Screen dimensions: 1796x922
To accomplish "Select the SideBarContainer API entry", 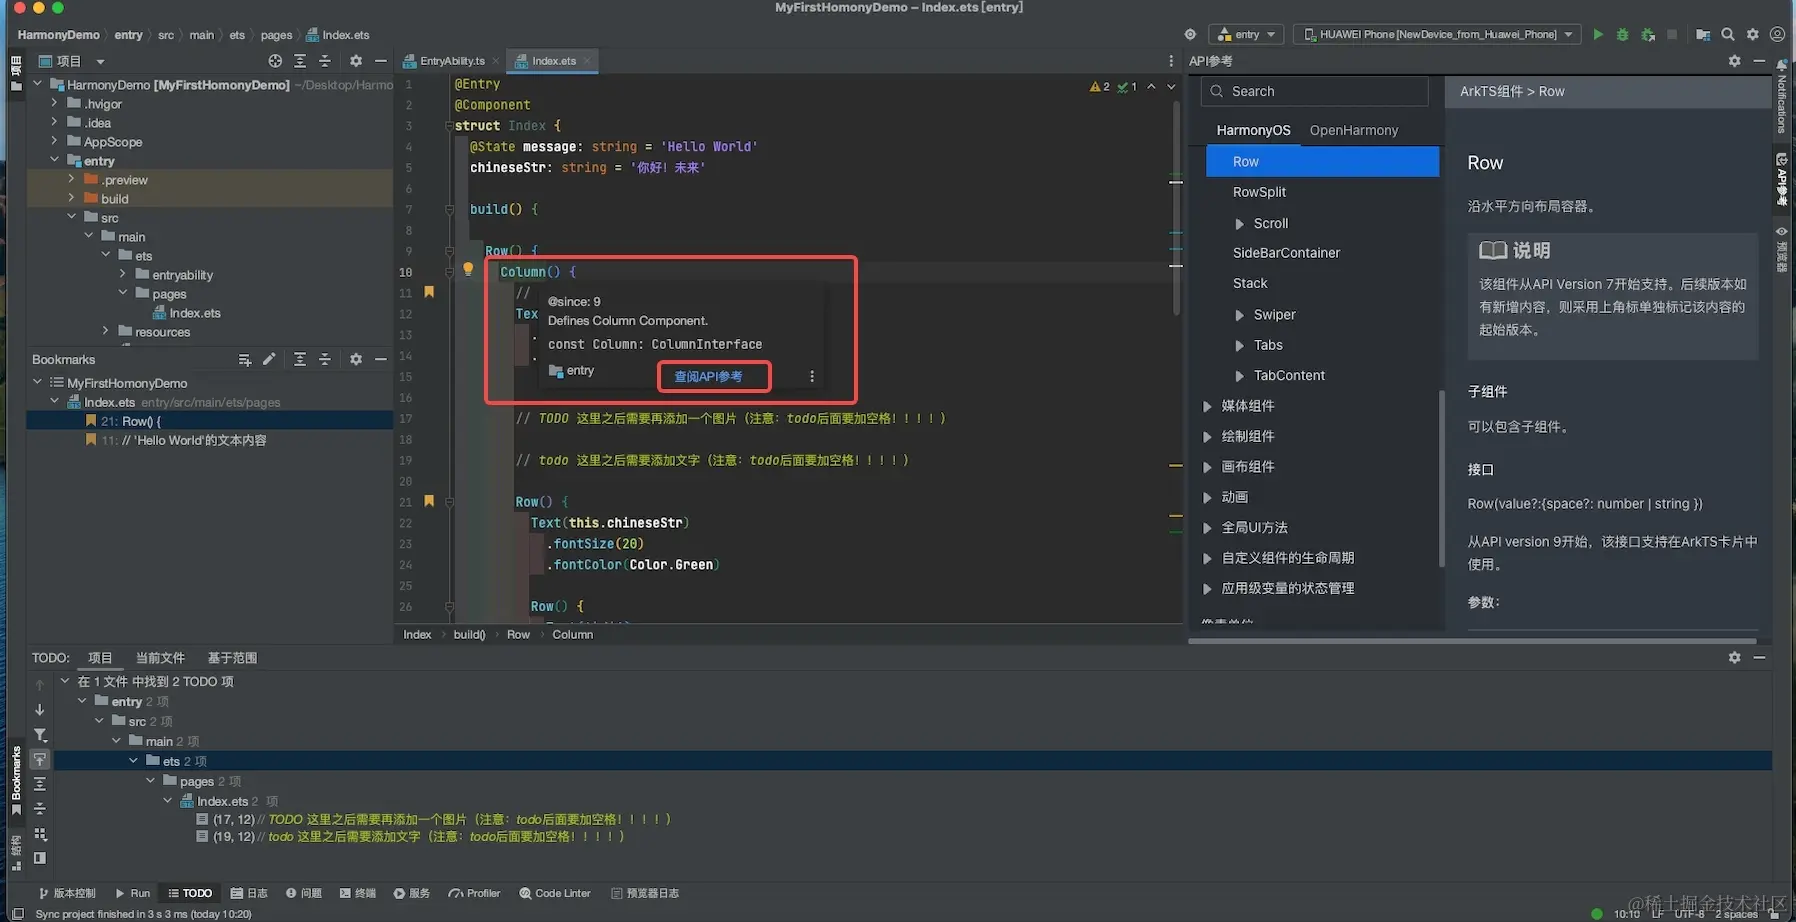I will [1286, 253].
